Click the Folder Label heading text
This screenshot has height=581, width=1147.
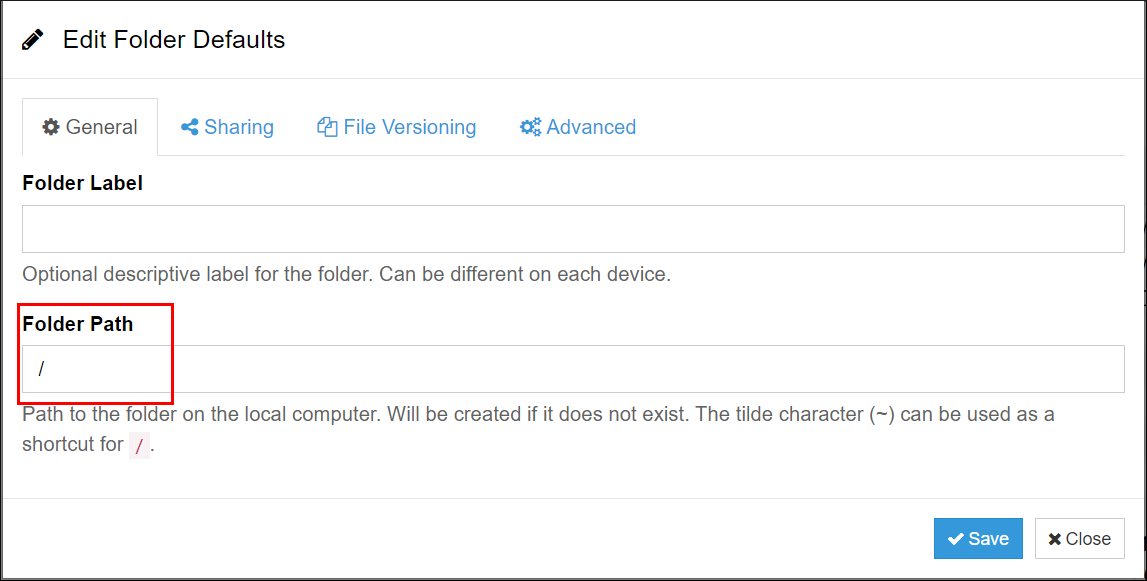click(82, 183)
